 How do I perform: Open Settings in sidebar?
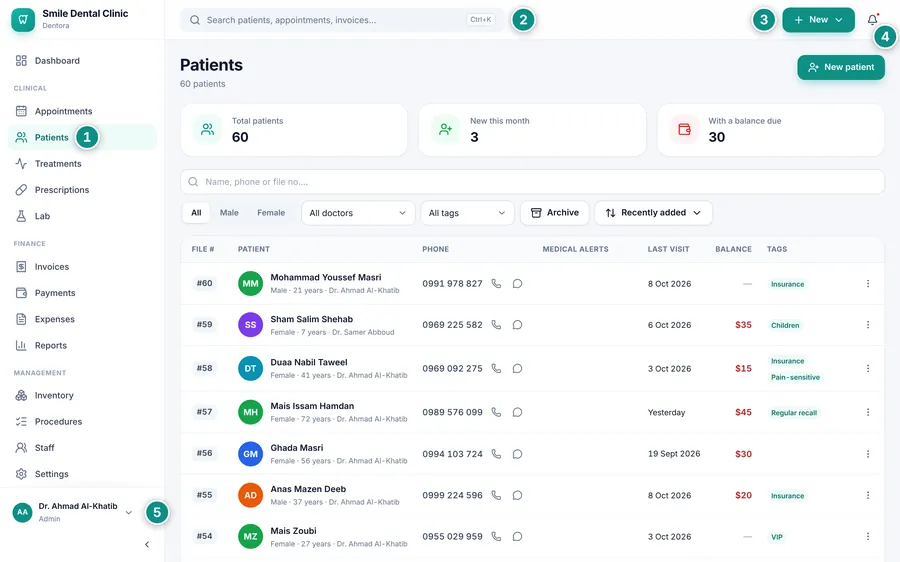[82, 474]
